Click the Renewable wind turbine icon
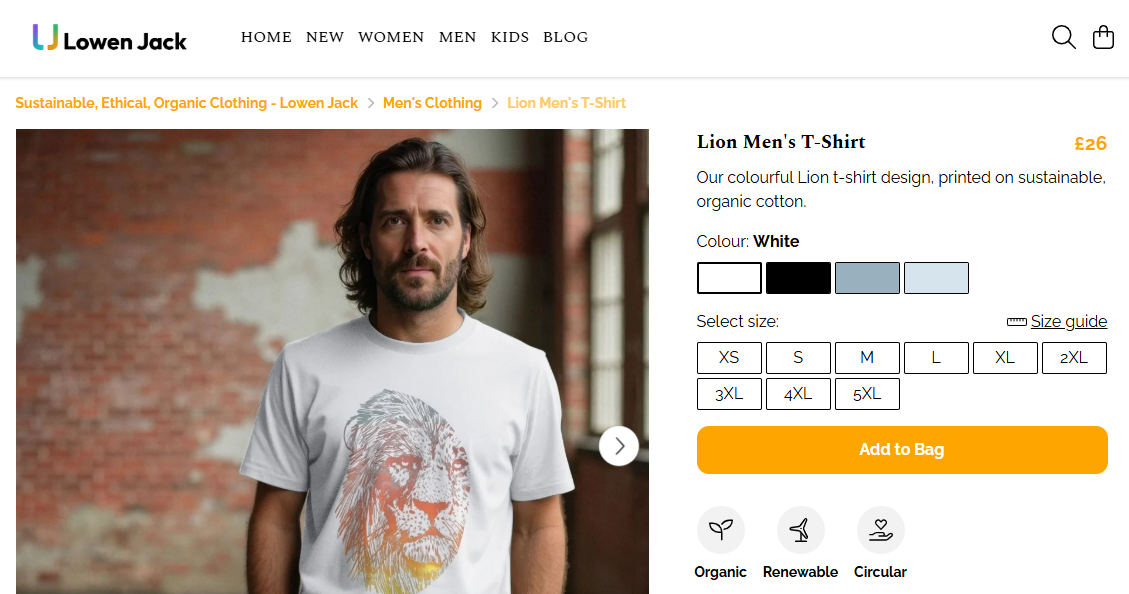 click(800, 530)
